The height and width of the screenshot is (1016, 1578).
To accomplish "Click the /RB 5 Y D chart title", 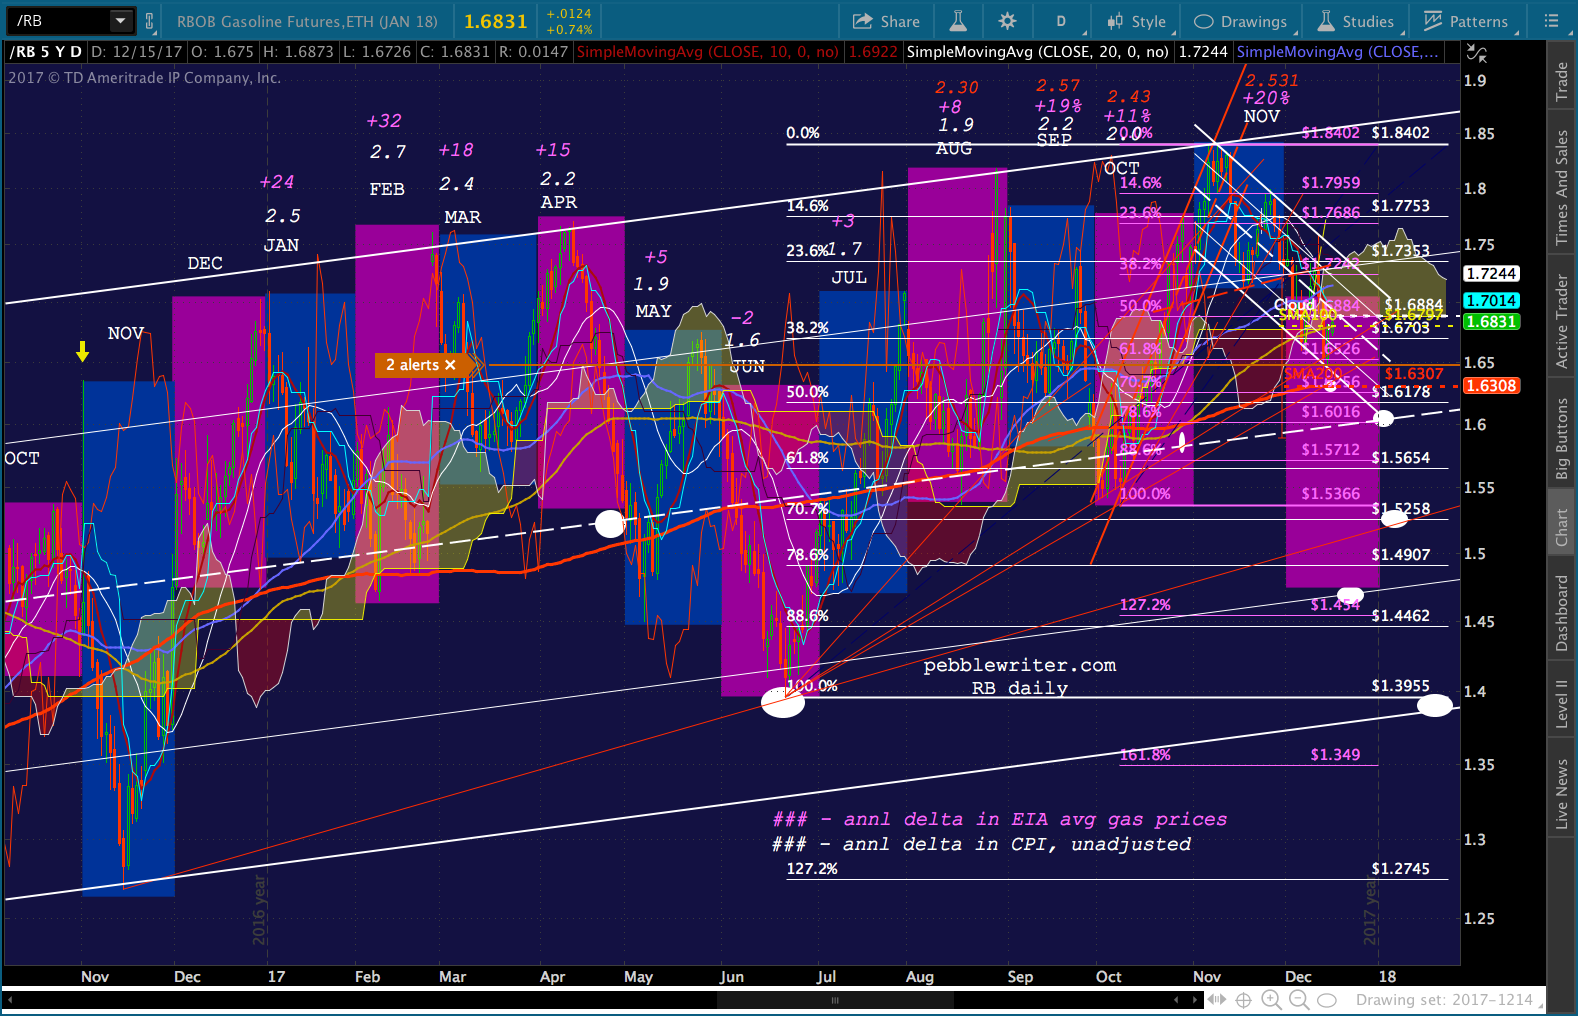I will pos(46,52).
